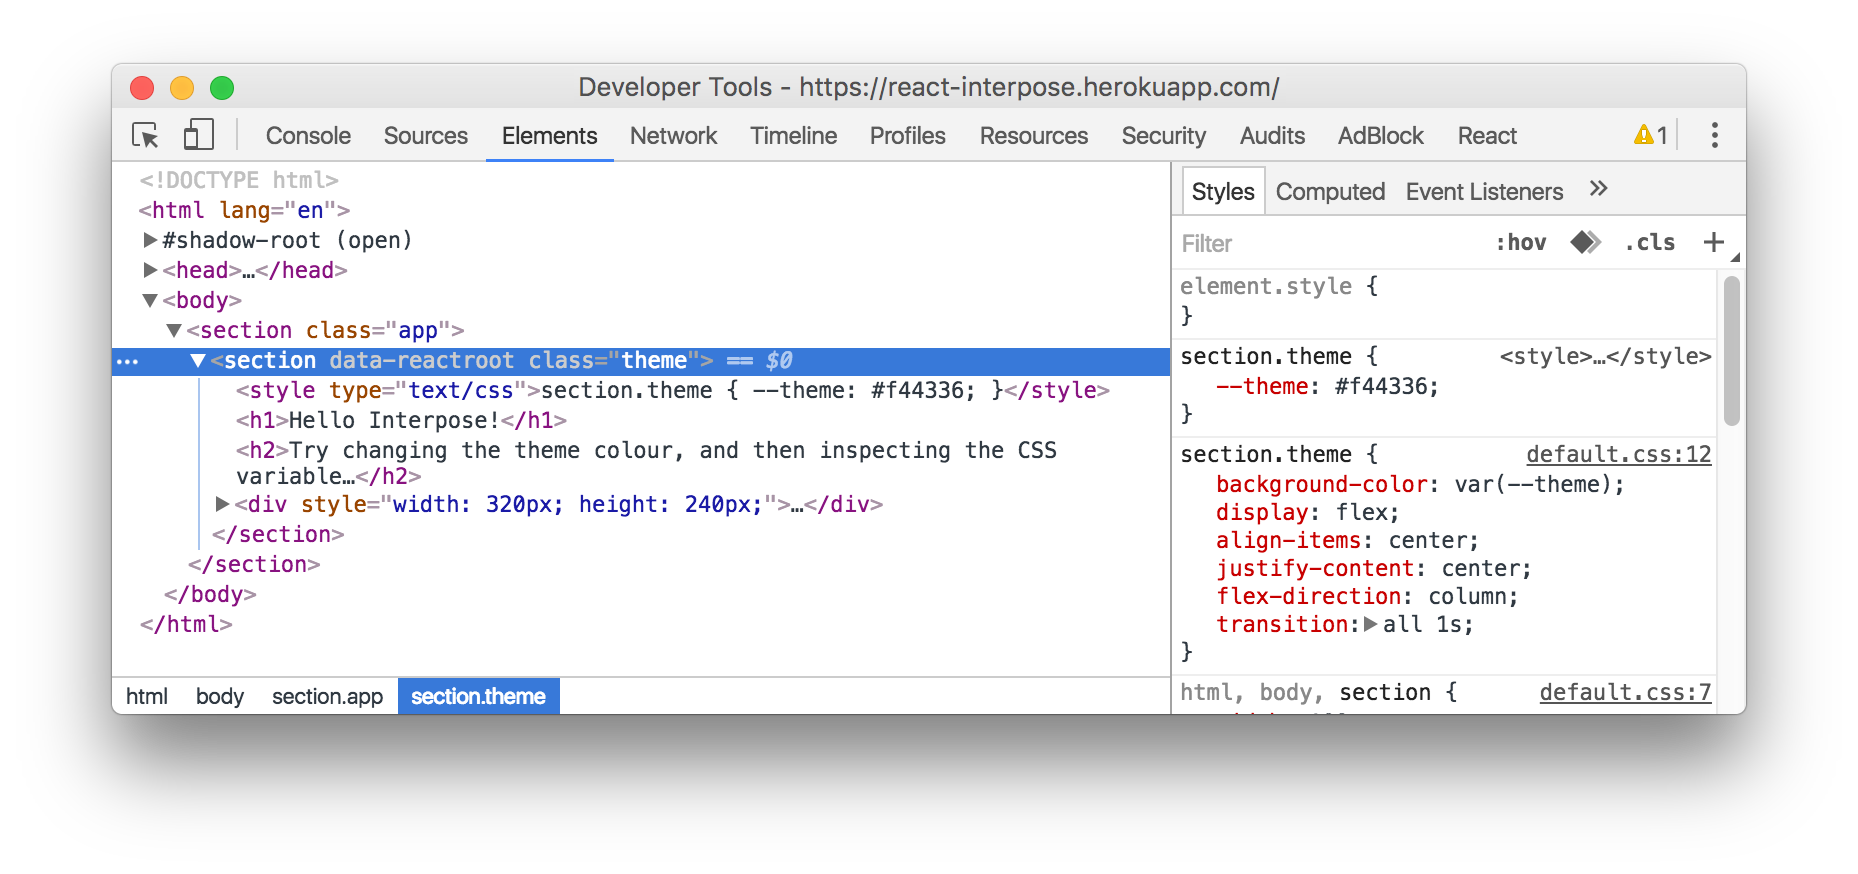Select section.theme in the breadcrumb bar
1858x874 pixels.
[x=478, y=696]
